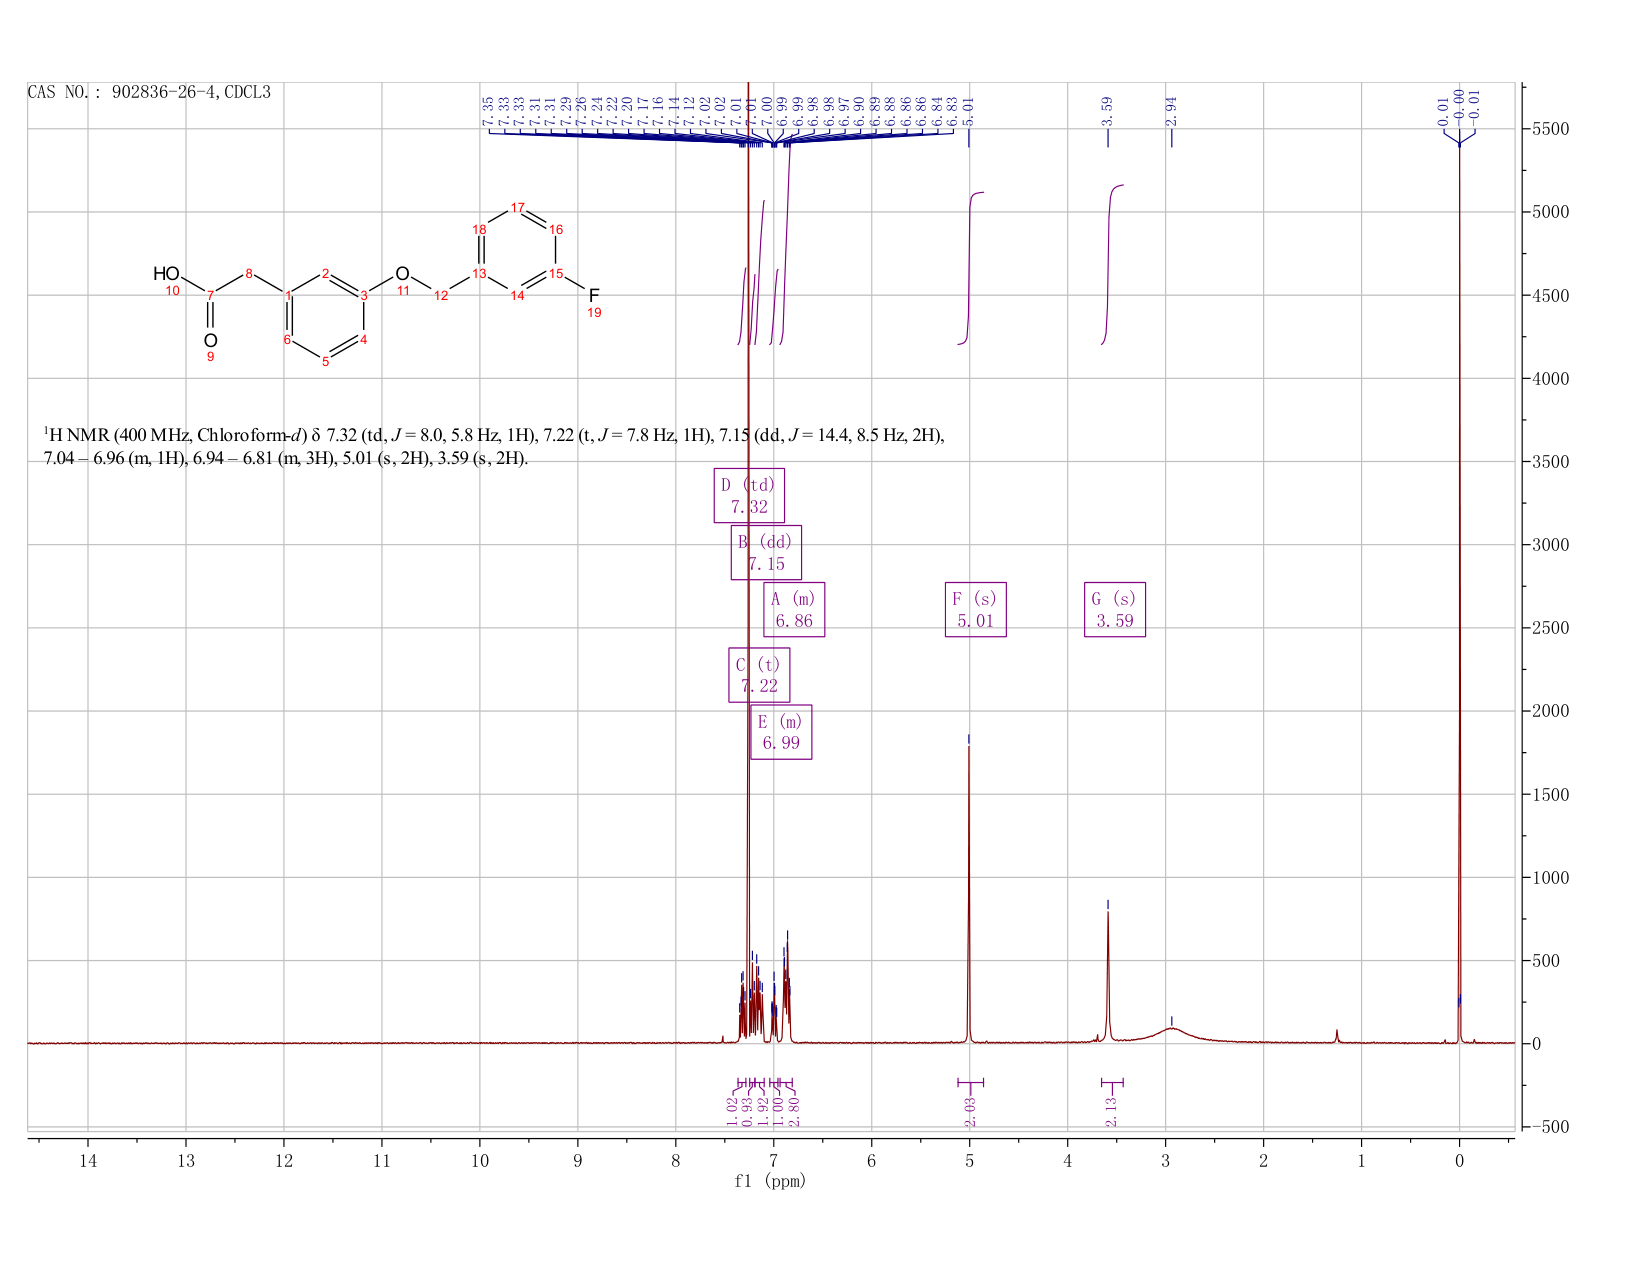The image size is (1650, 1275).
Task: Select the E (m) 6.99 multiplet box
Action: coord(781,732)
